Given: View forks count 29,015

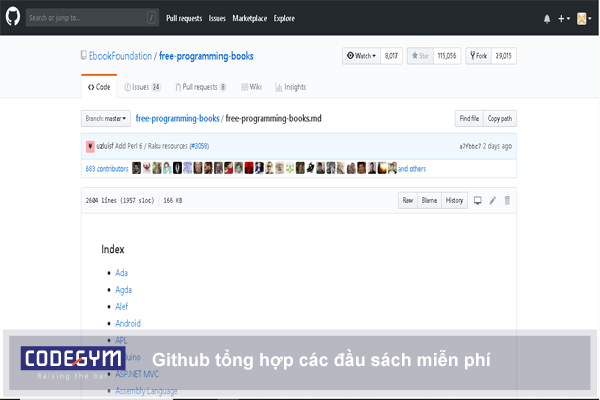Looking at the screenshot, I should pyautogui.click(x=504, y=56).
